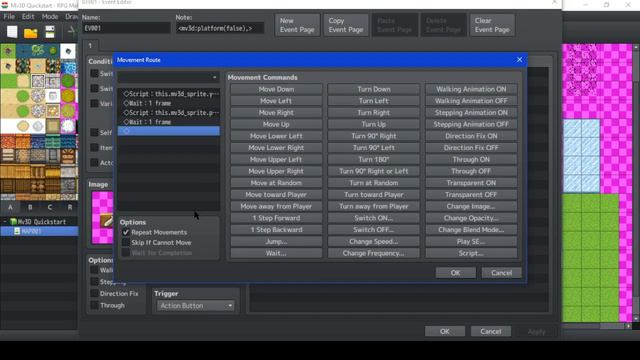
Task: Add Walking Animation OFF command
Action: pos(471,101)
